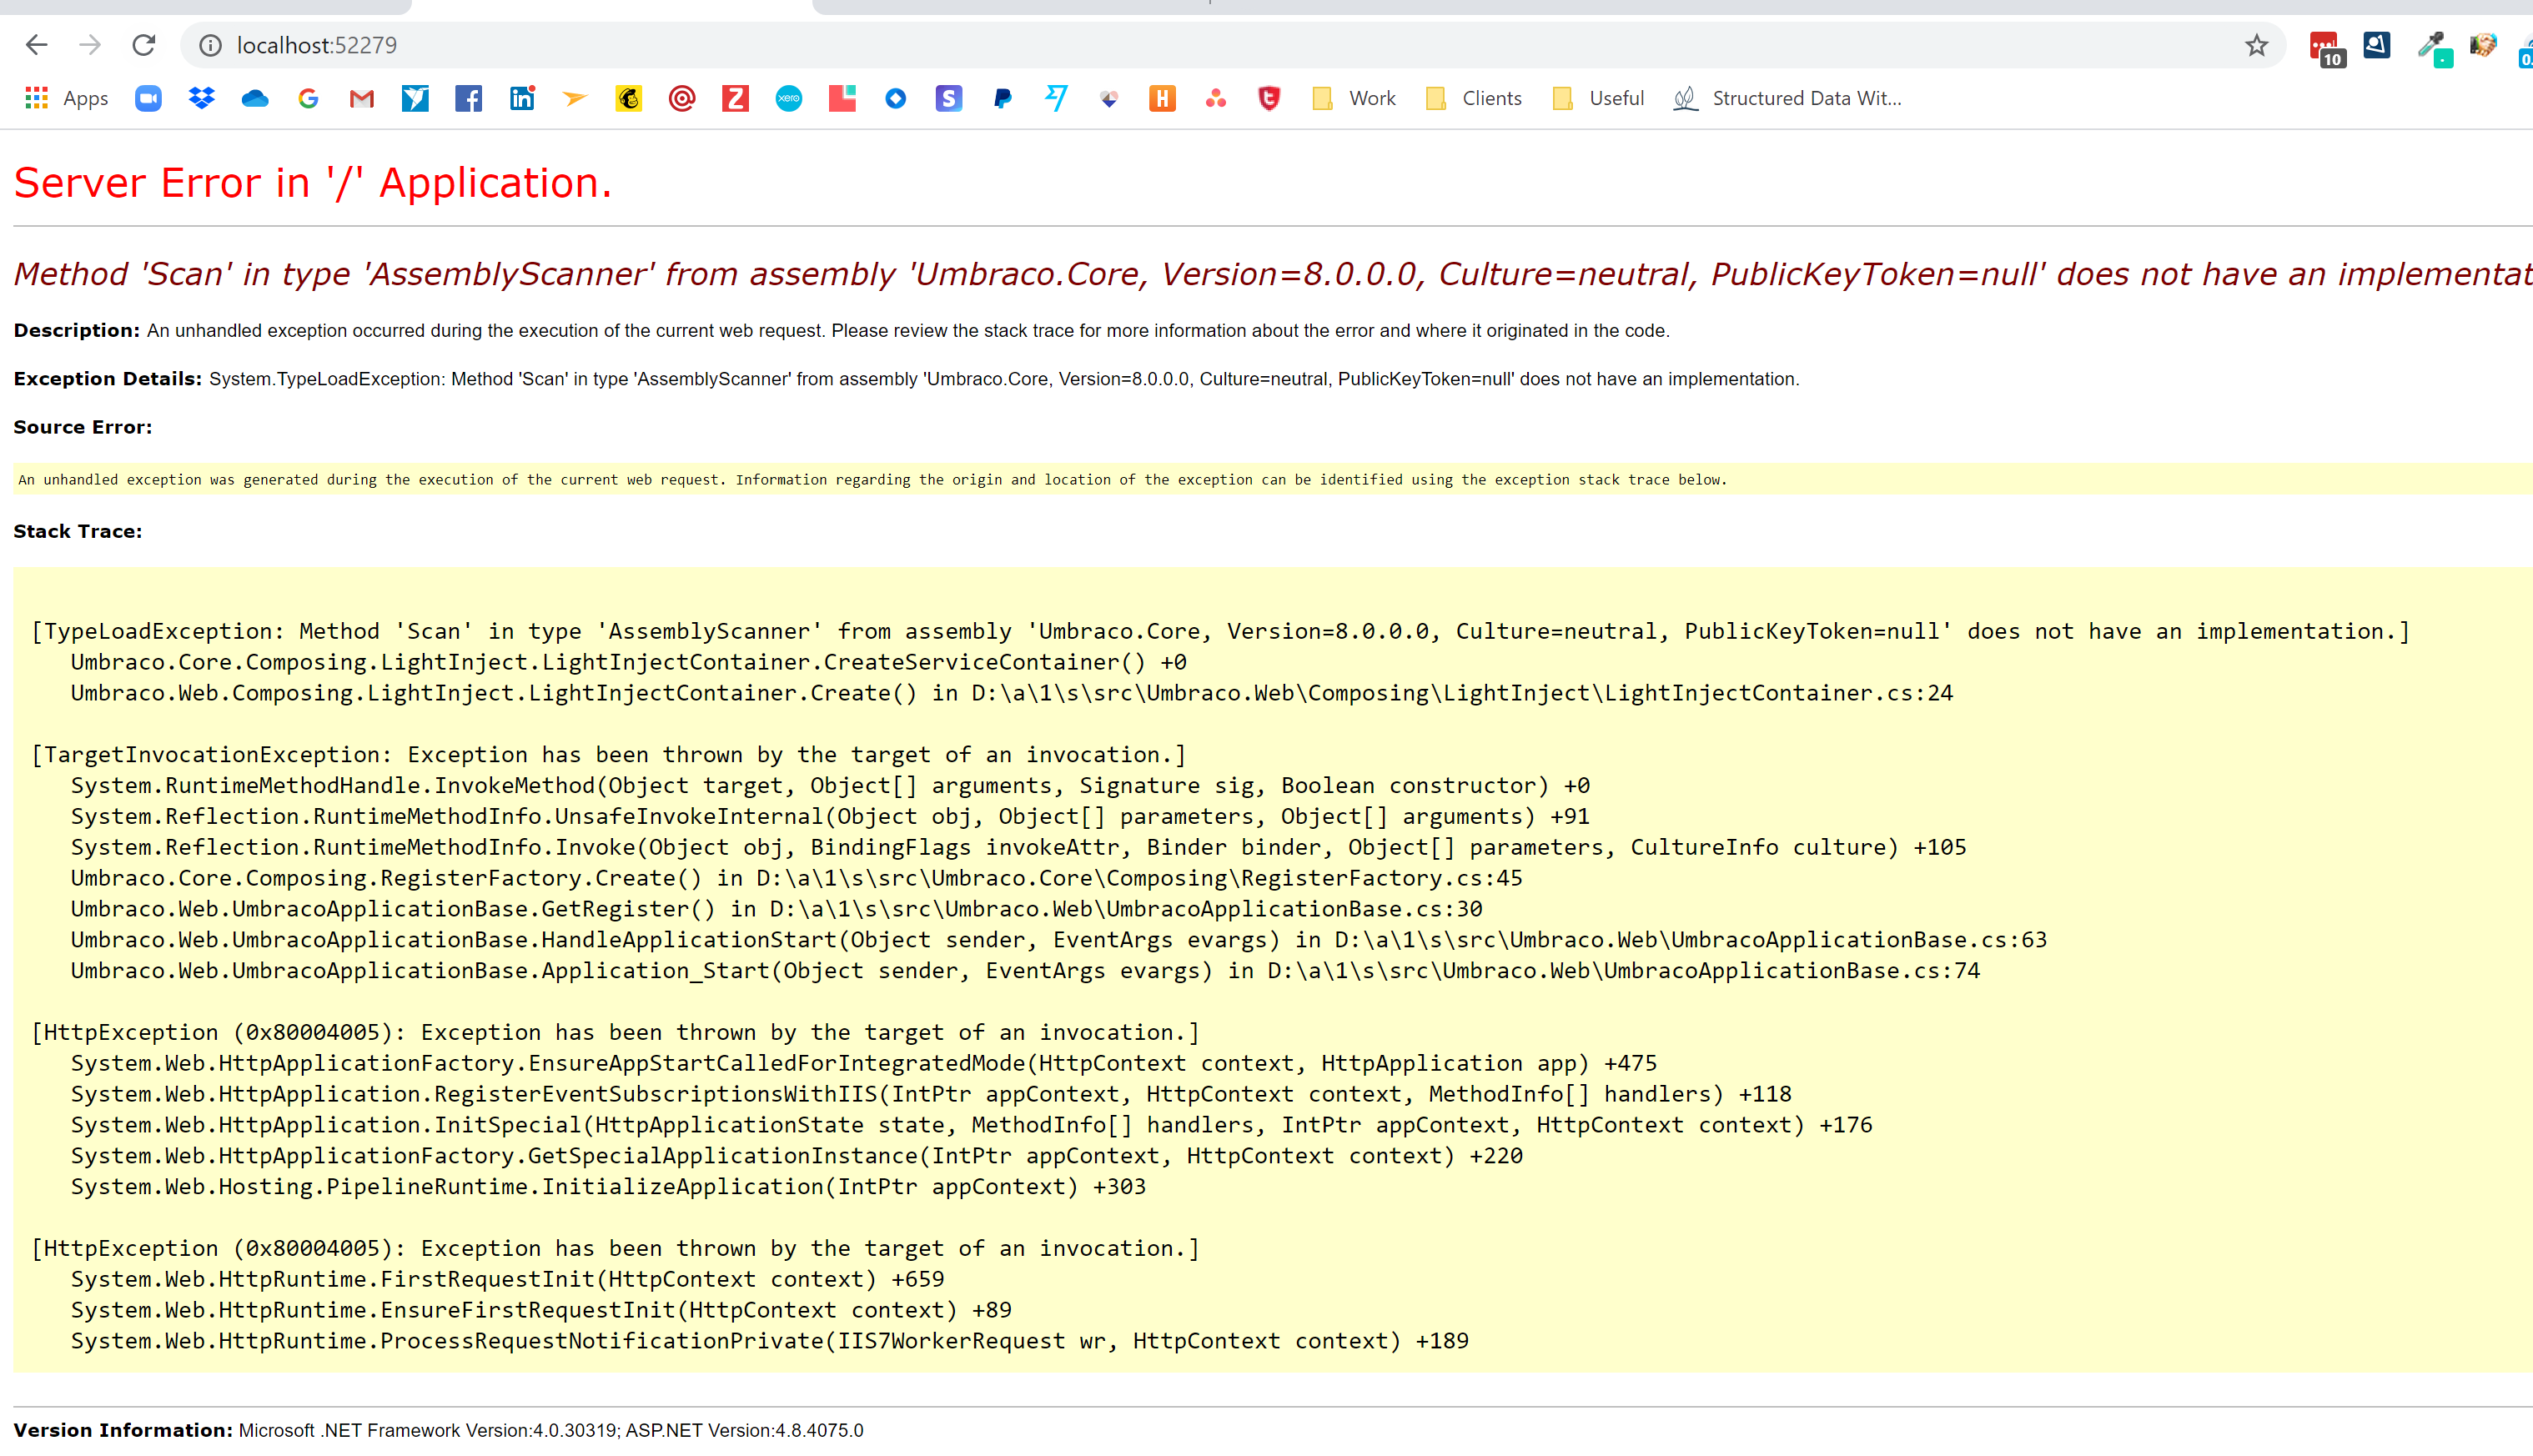This screenshot has height=1456, width=2533.
Task: Open the handshake extension icon
Action: [2483, 45]
